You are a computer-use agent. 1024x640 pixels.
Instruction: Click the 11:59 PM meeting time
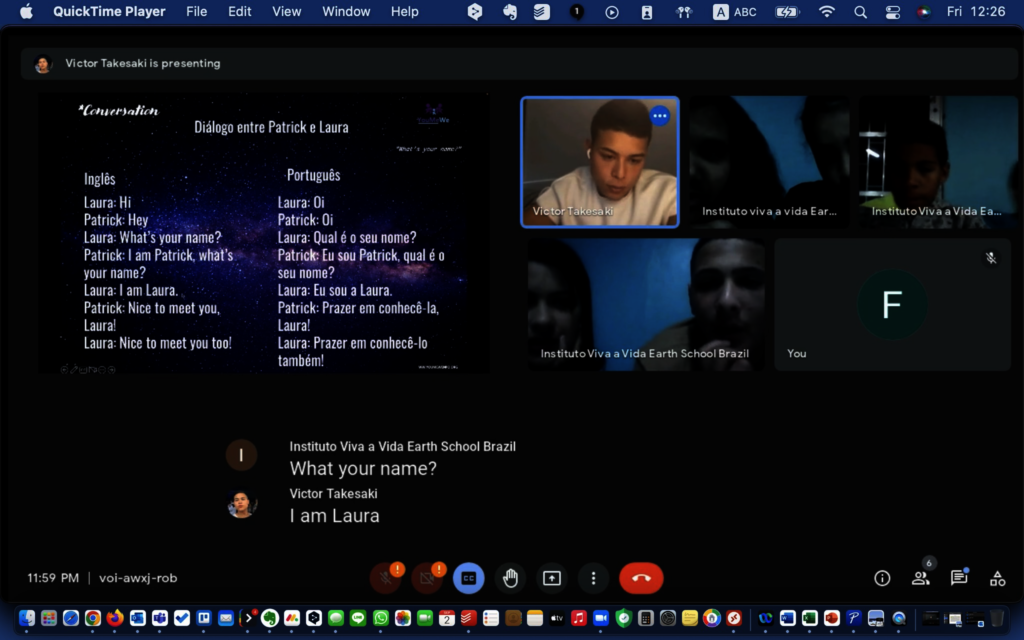point(53,578)
